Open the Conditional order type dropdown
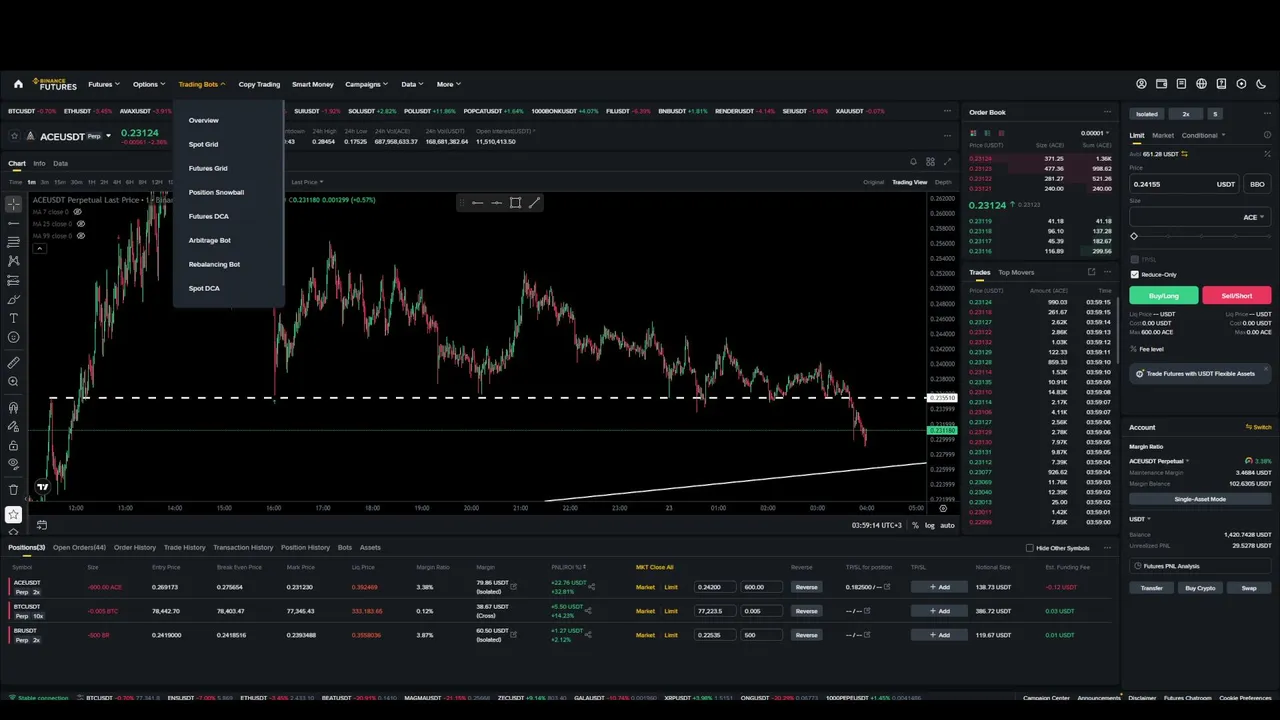Viewport: 1280px width, 720px height. (x=1203, y=135)
